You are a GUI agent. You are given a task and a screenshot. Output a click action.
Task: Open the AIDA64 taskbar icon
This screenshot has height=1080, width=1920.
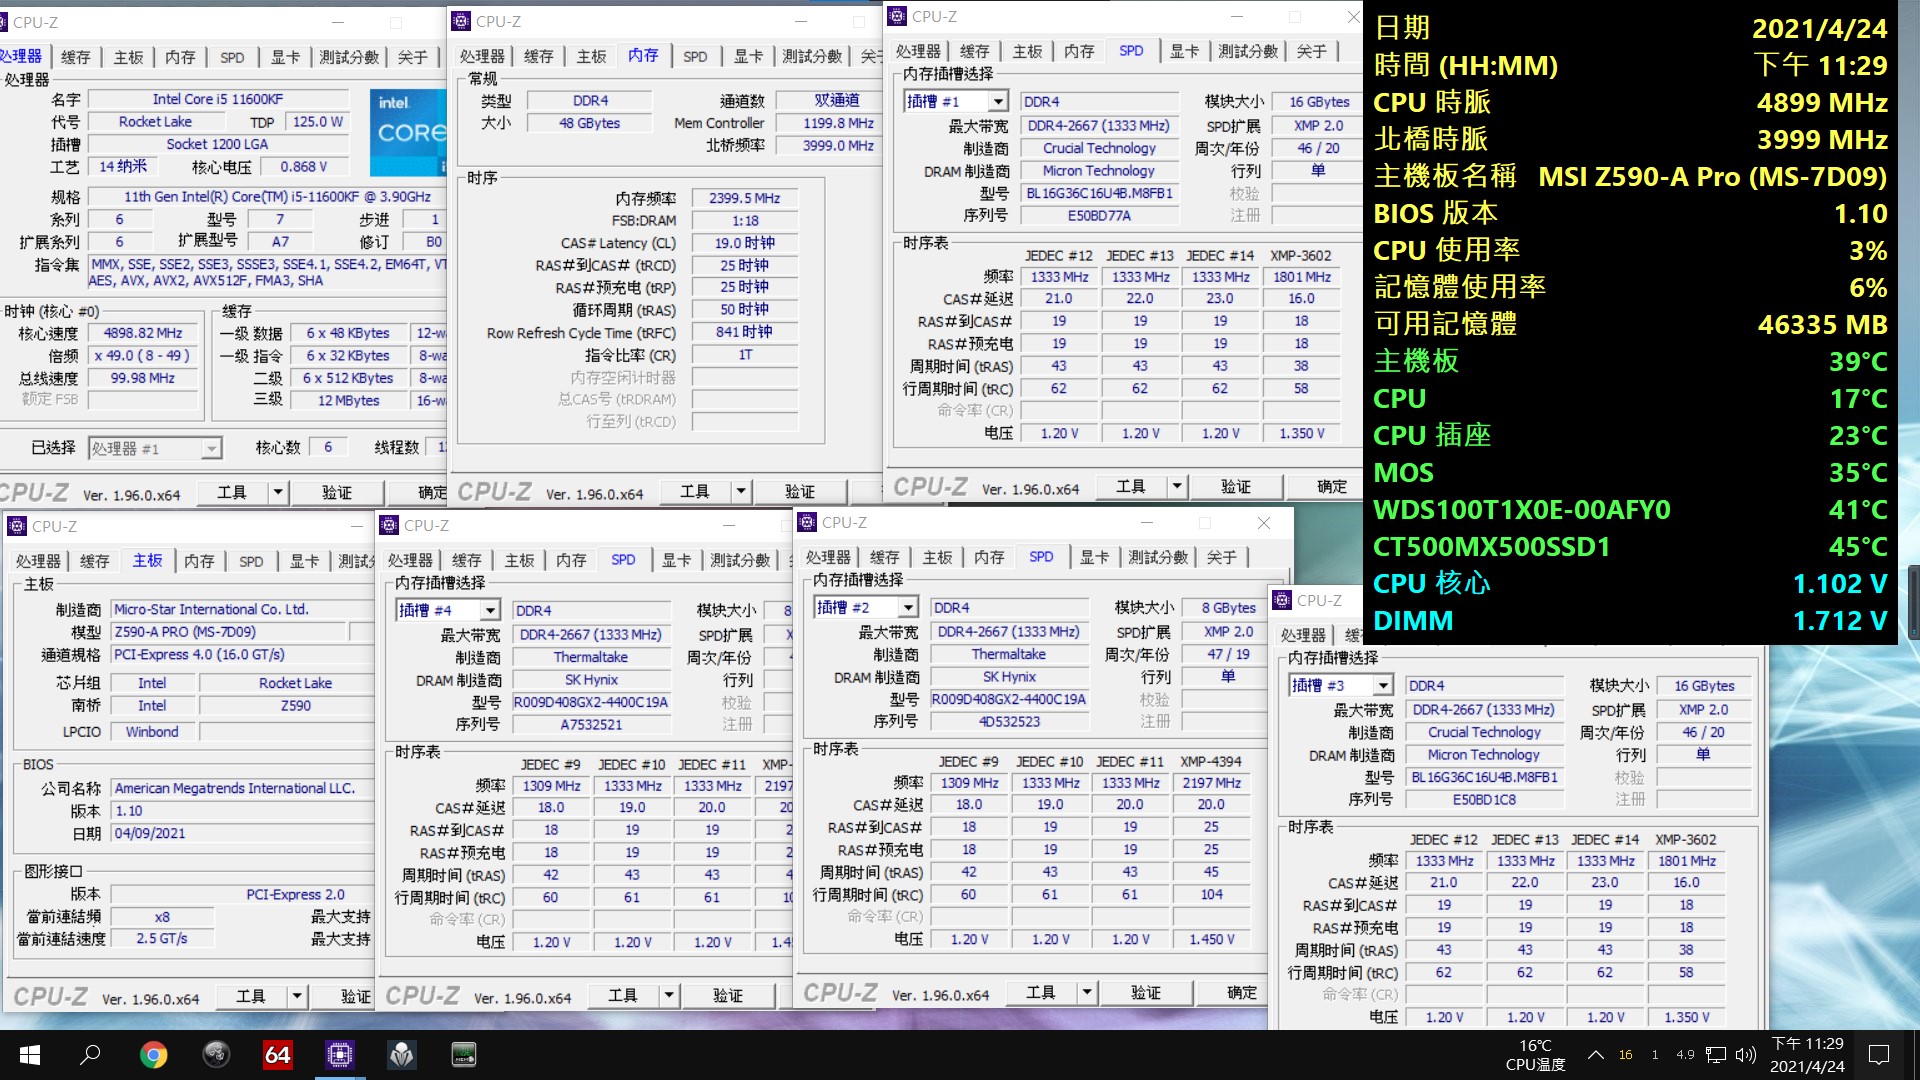[277, 1054]
